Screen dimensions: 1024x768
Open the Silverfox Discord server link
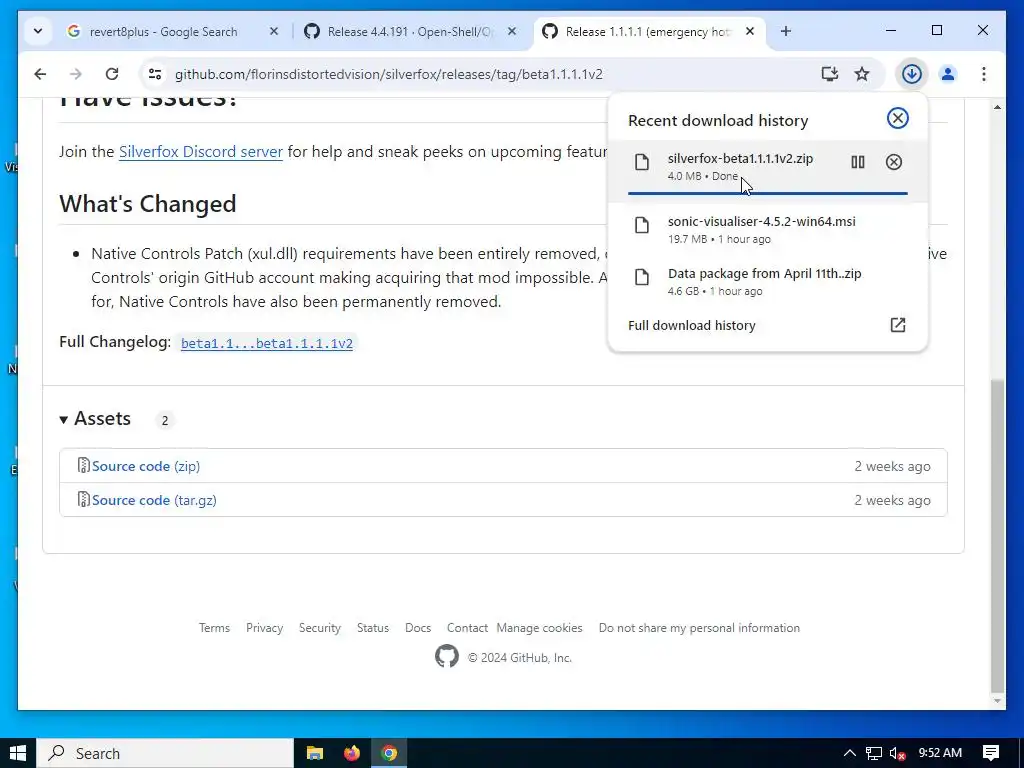pos(200,152)
